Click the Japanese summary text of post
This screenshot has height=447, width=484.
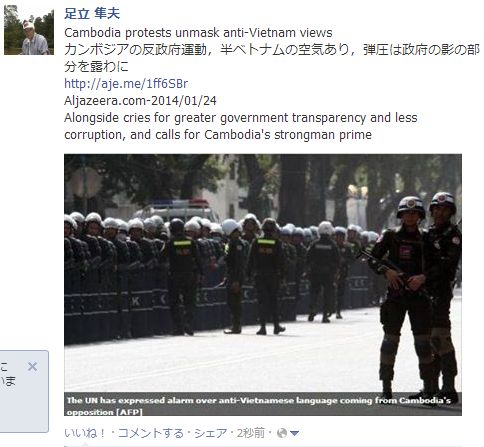tap(272, 58)
